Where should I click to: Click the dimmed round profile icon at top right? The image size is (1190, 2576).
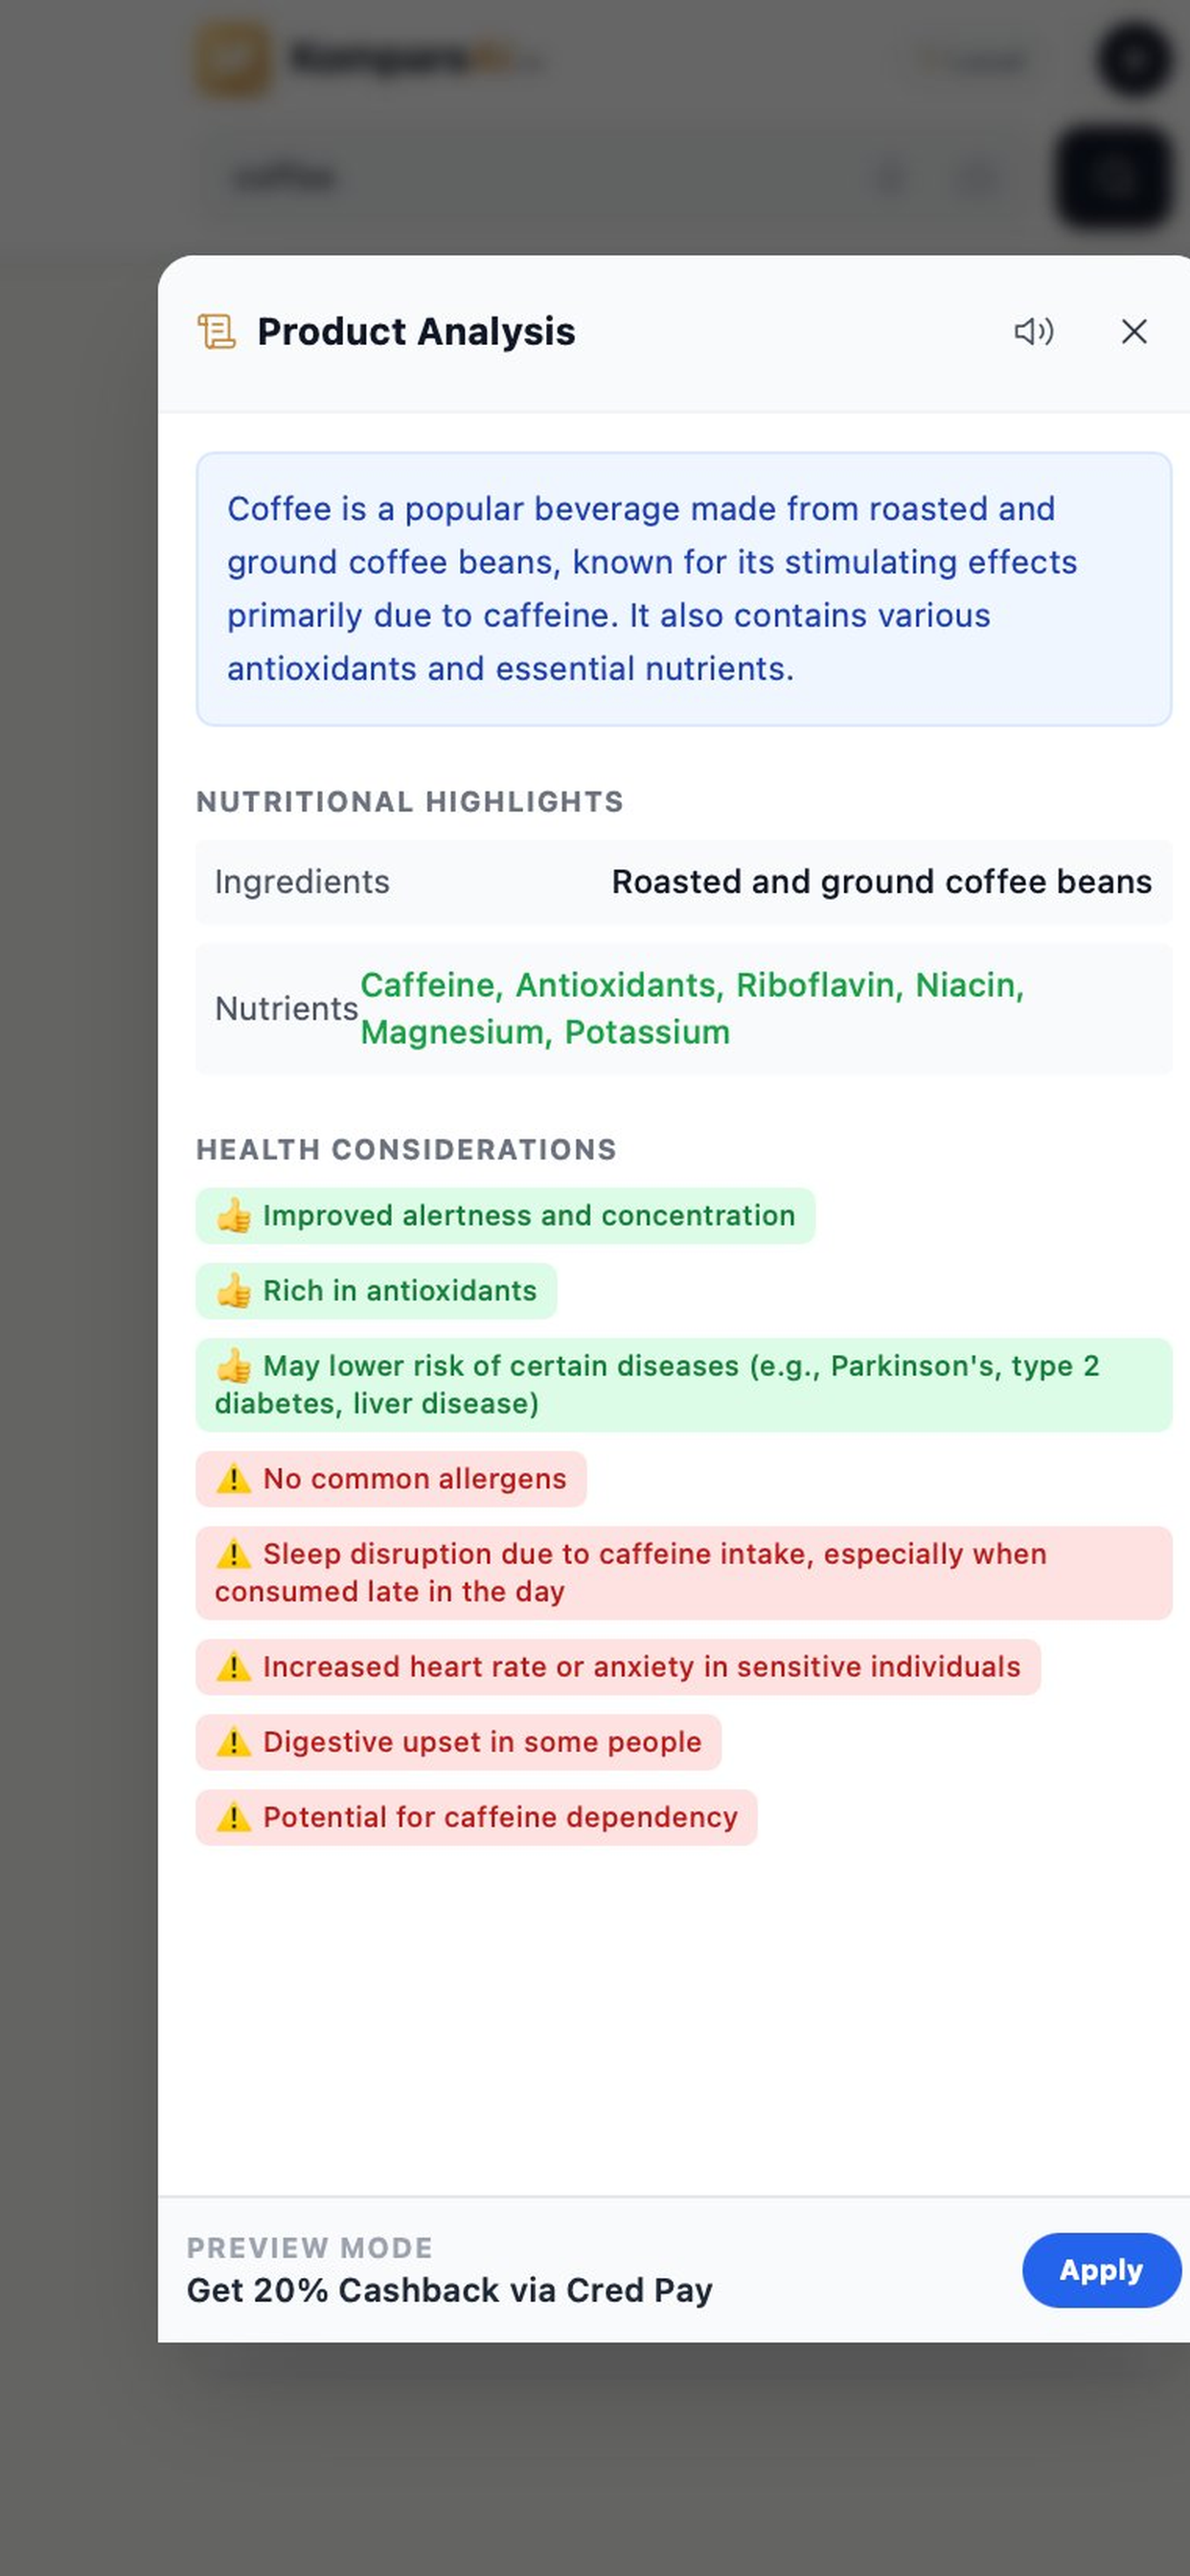[1134, 60]
